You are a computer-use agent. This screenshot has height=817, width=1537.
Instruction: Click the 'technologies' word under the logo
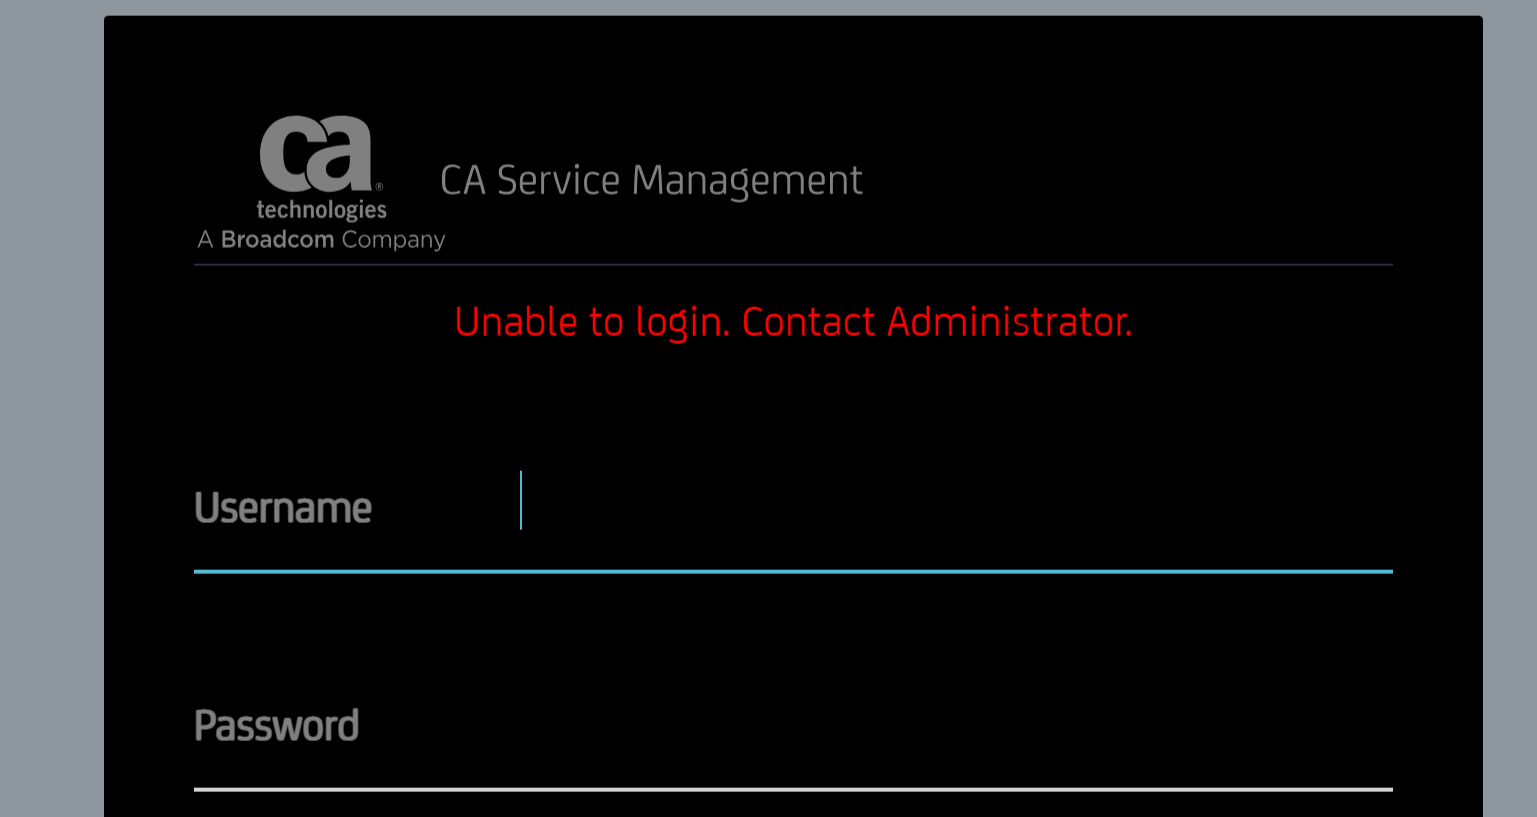(x=321, y=210)
